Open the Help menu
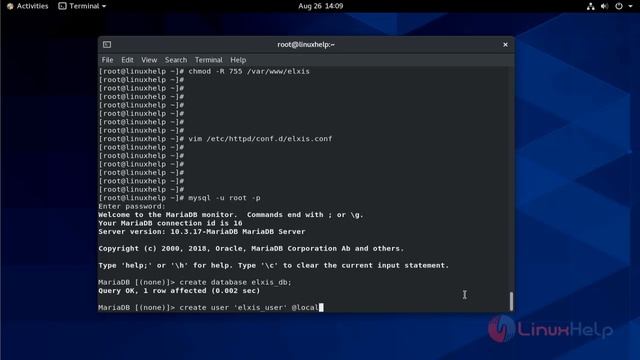 point(238,60)
